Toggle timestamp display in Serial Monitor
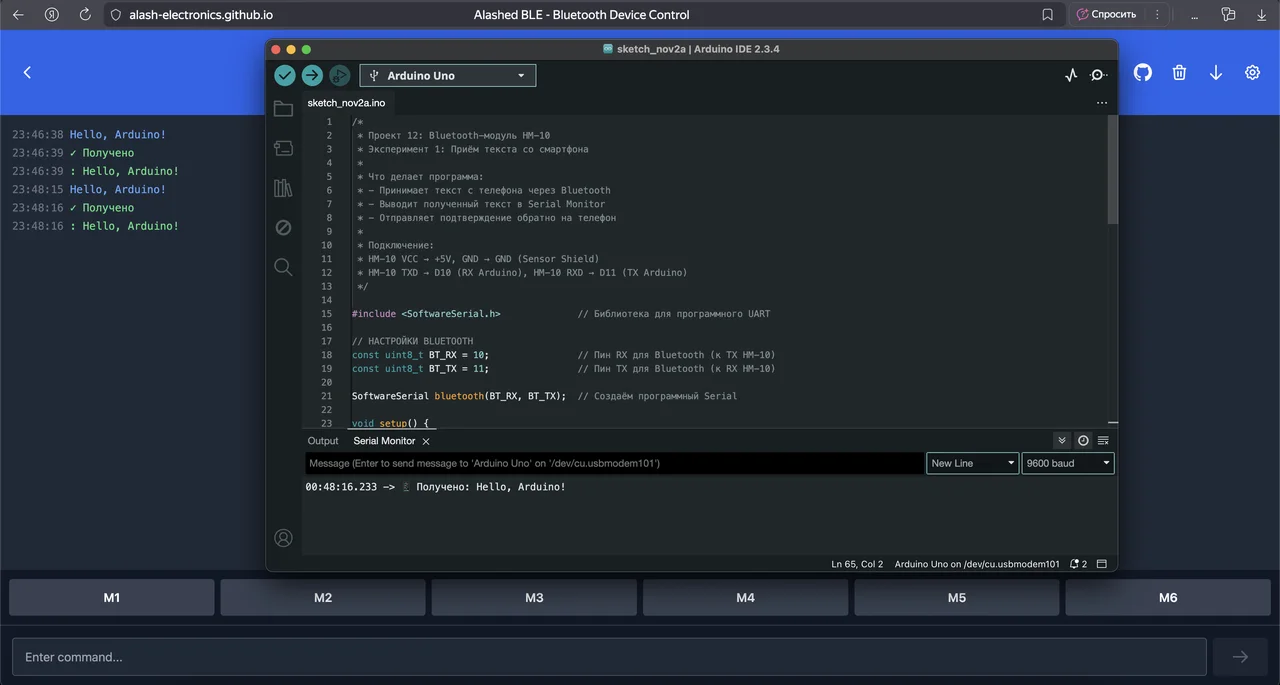 (x=1083, y=441)
